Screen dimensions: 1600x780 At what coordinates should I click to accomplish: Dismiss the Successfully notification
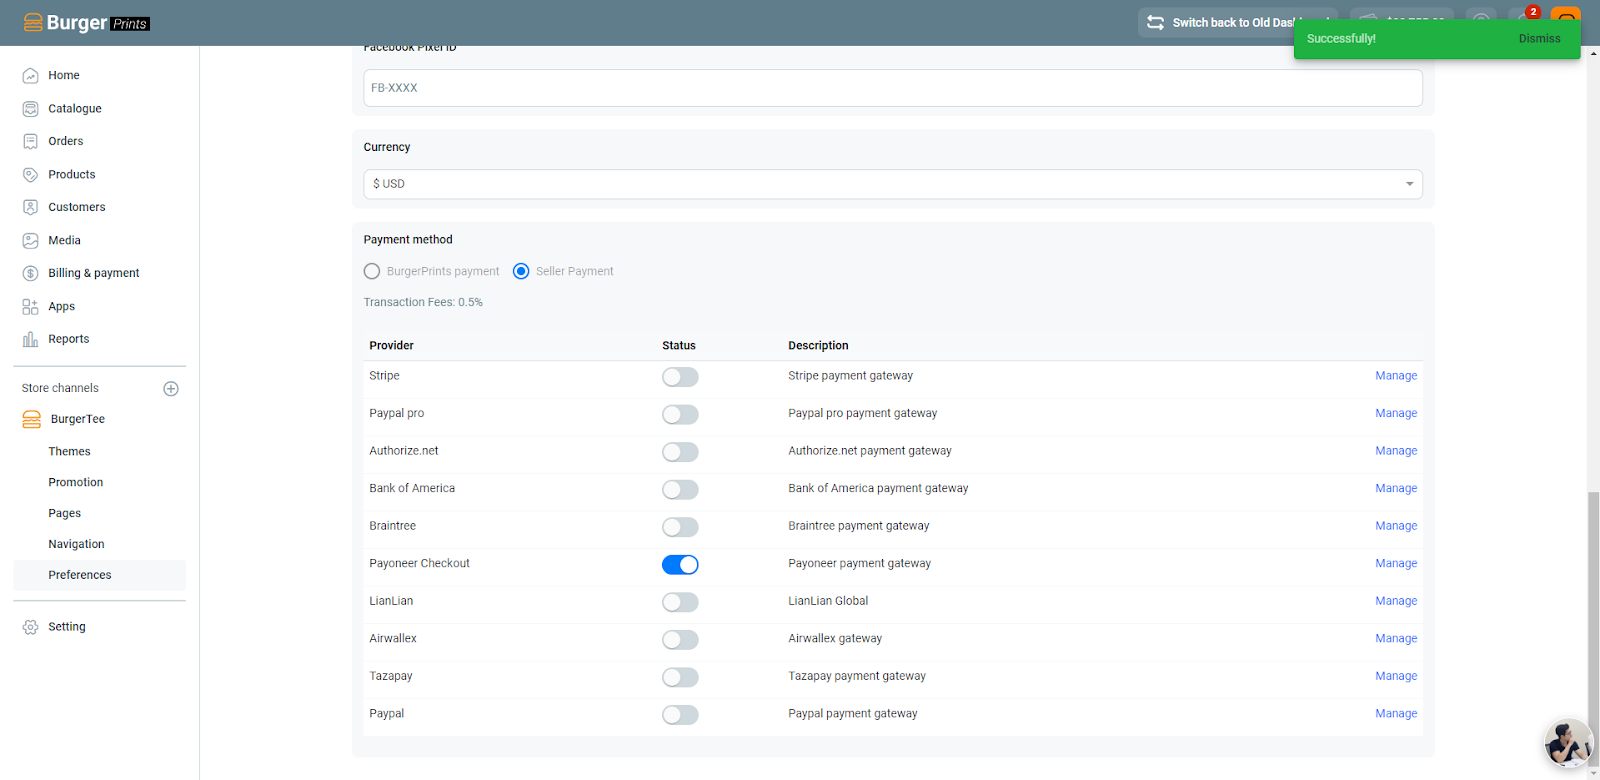point(1539,39)
